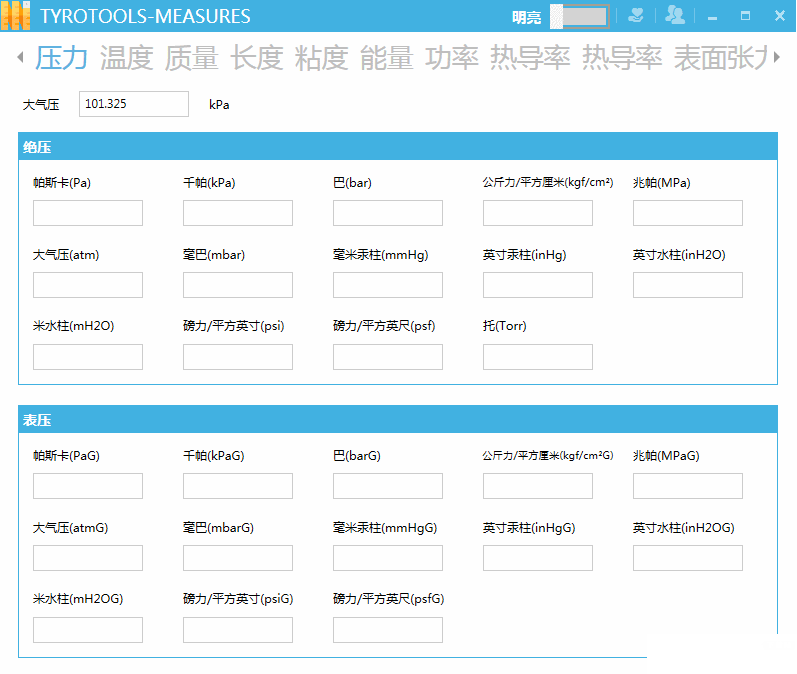The height and width of the screenshot is (674, 797).
Task: Click the 英寸水柱(inH2O) input field
Action: (x=688, y=285)
